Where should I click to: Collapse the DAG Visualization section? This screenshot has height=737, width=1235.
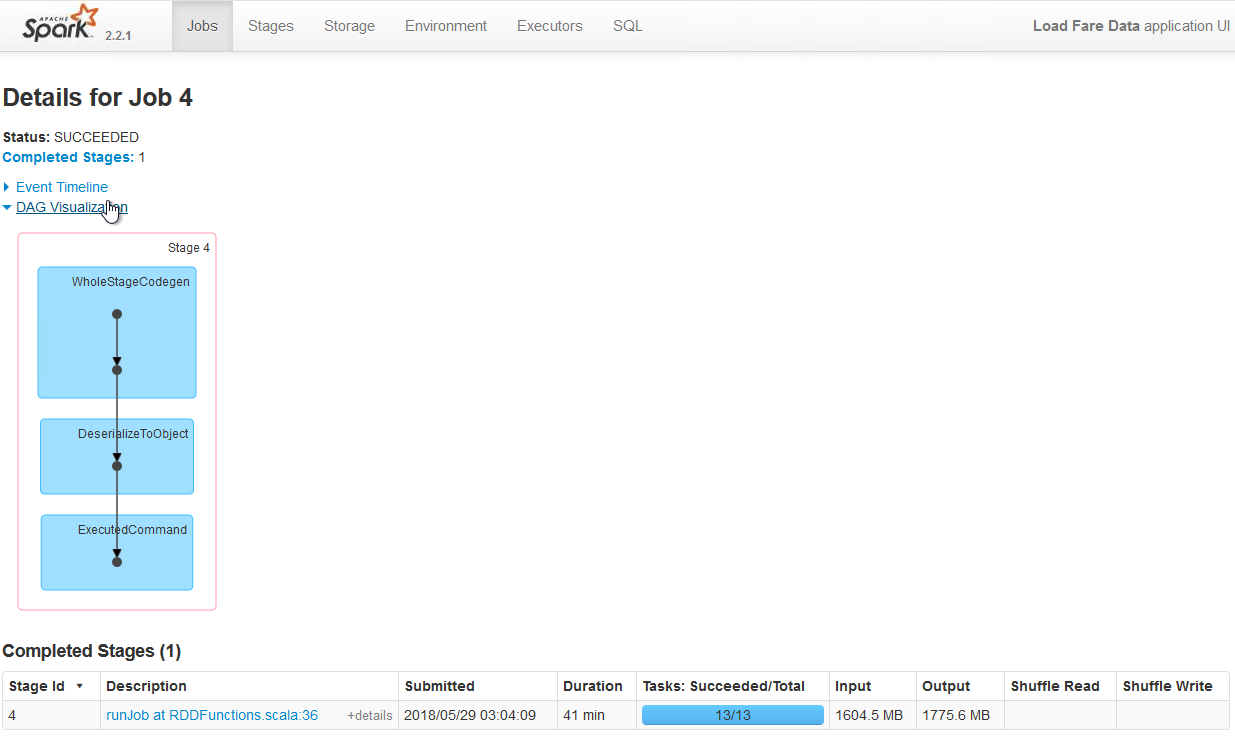coord(71,208)
